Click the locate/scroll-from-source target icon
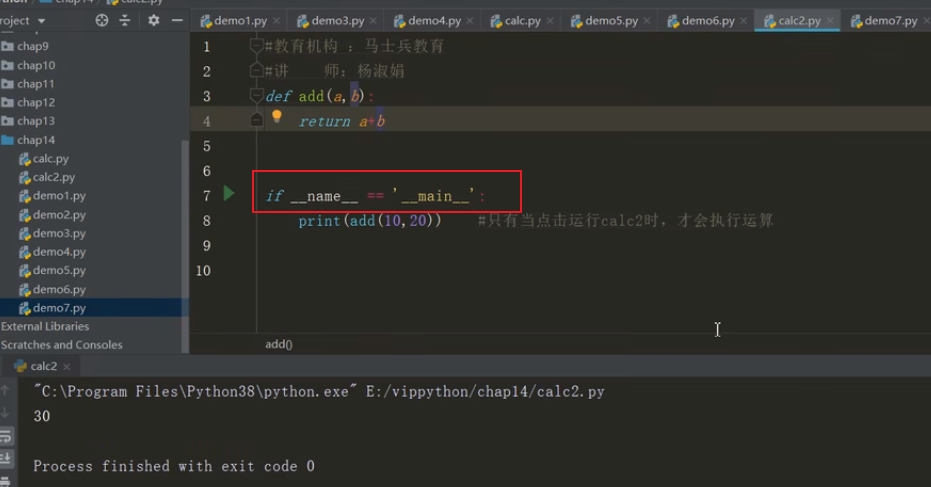931x487 pixels. click(102, 21)
